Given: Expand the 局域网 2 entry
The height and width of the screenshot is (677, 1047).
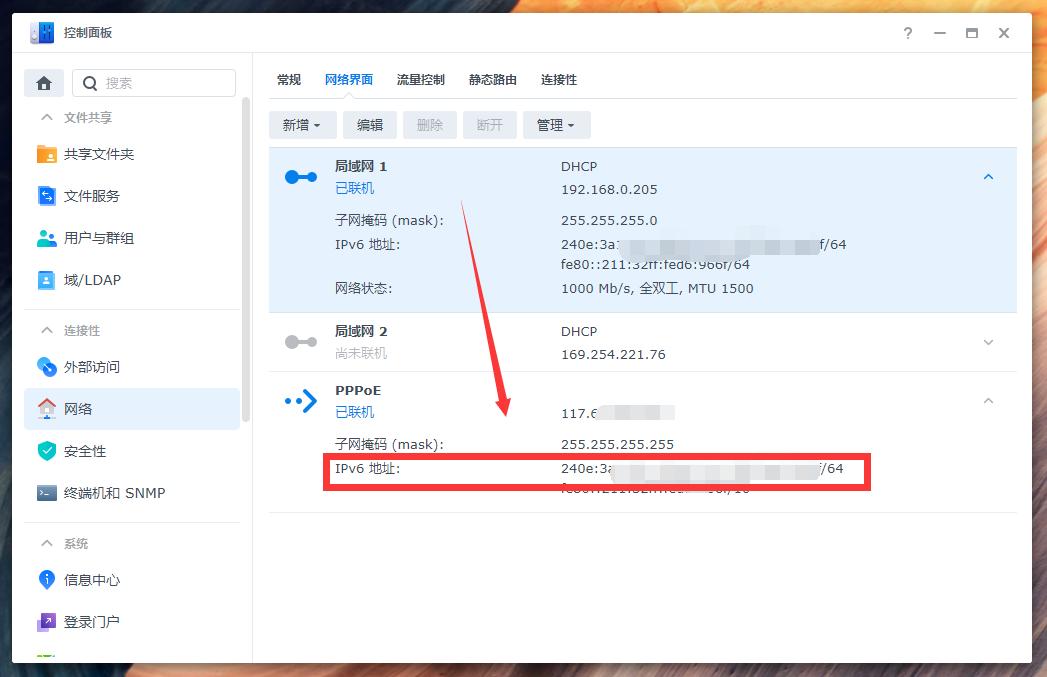Looking at the screenshot, I should (x=988, y=340).
